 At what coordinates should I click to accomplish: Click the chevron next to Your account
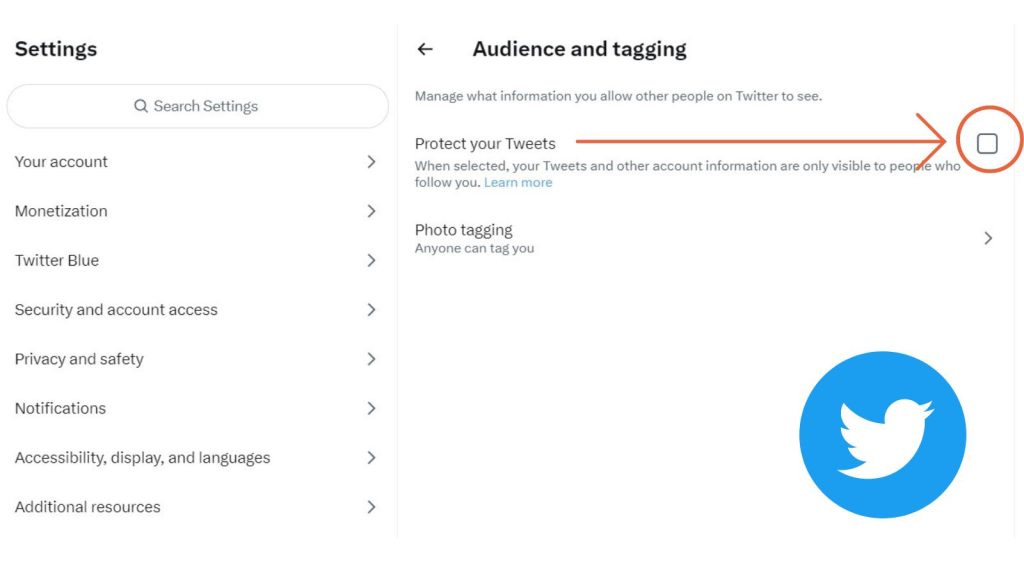coord(371,162)
